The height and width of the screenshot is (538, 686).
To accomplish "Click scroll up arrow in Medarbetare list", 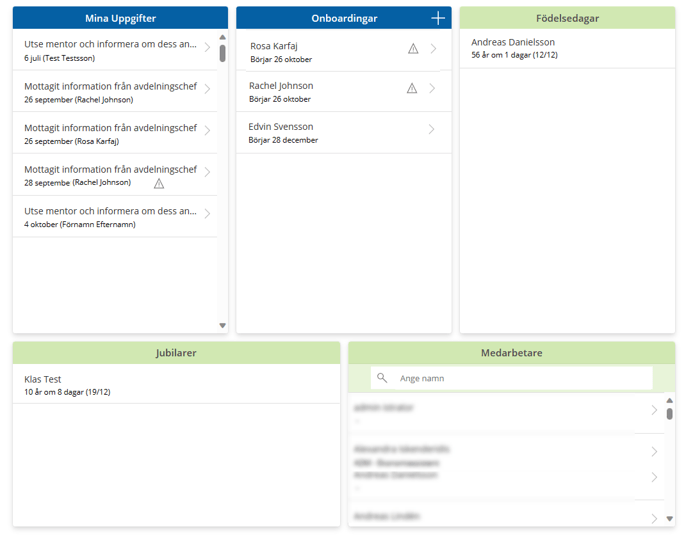I will click(x=669, y=400).
